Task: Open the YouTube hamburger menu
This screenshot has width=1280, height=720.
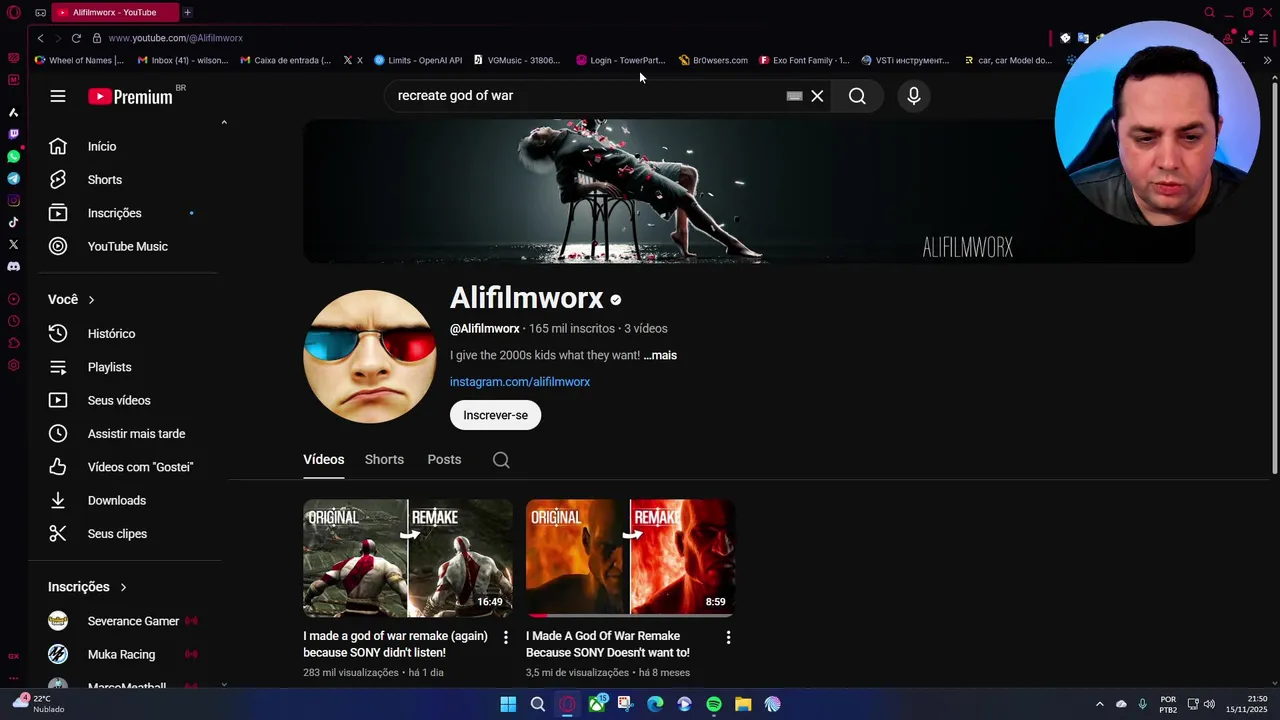Action: pyautogui.click(x=58, y=96)
